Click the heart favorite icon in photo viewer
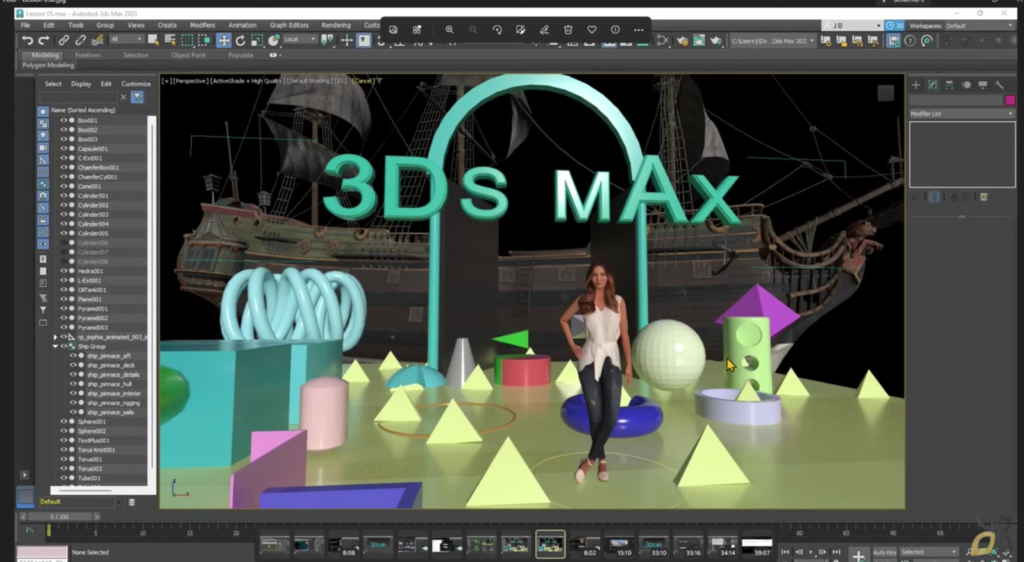The width and height of the screenshot is (1024, 562). coord(592,29)
